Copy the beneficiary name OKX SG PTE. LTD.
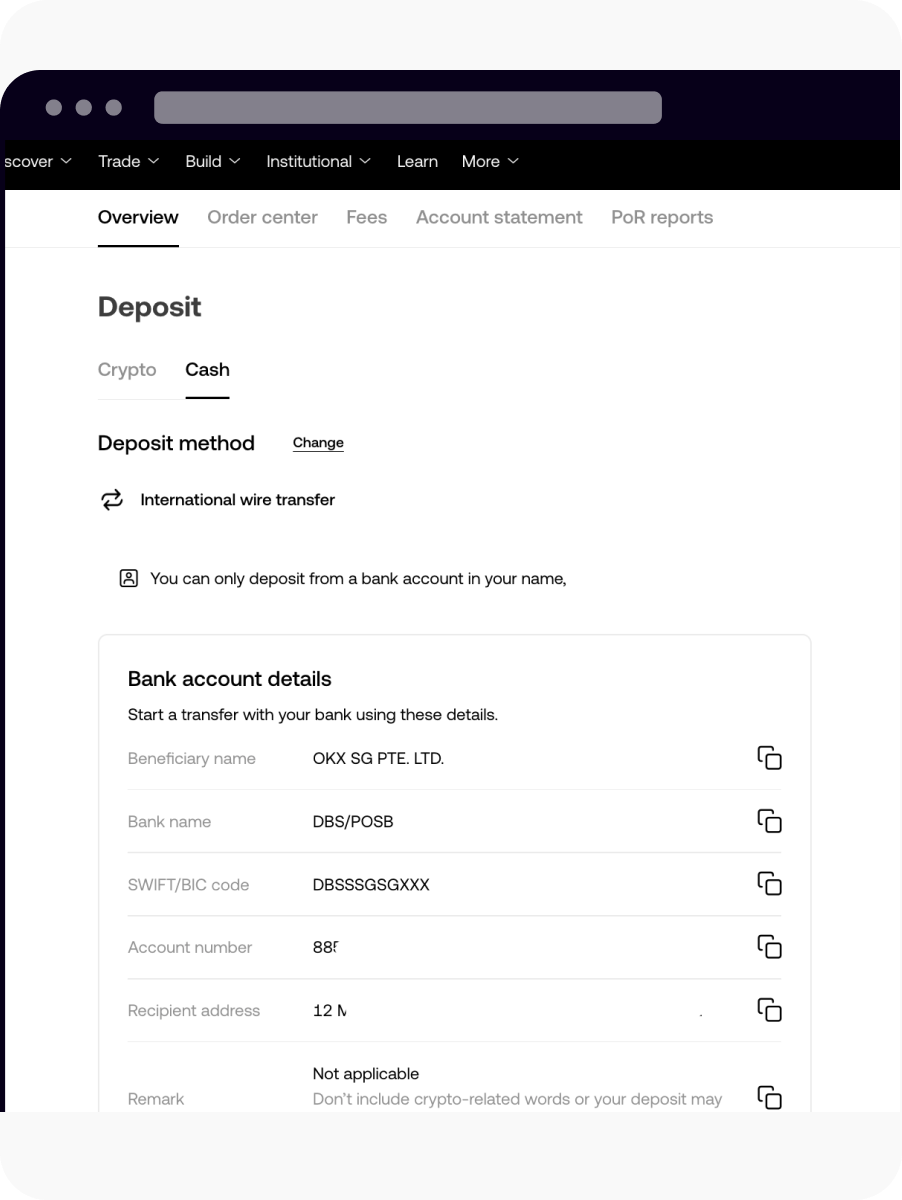The height and width of the screenshot is (1200, 902). click(x=770, y=758)
